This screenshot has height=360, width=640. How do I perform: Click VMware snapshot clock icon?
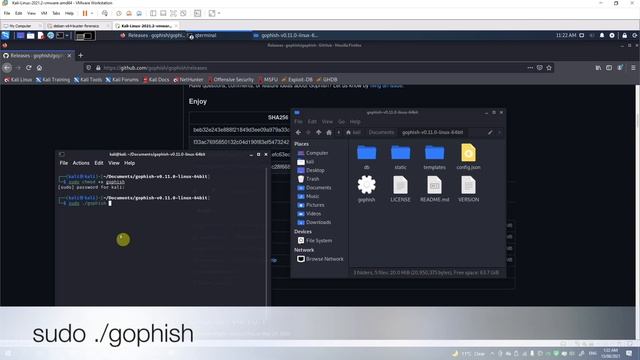point(119,13)
